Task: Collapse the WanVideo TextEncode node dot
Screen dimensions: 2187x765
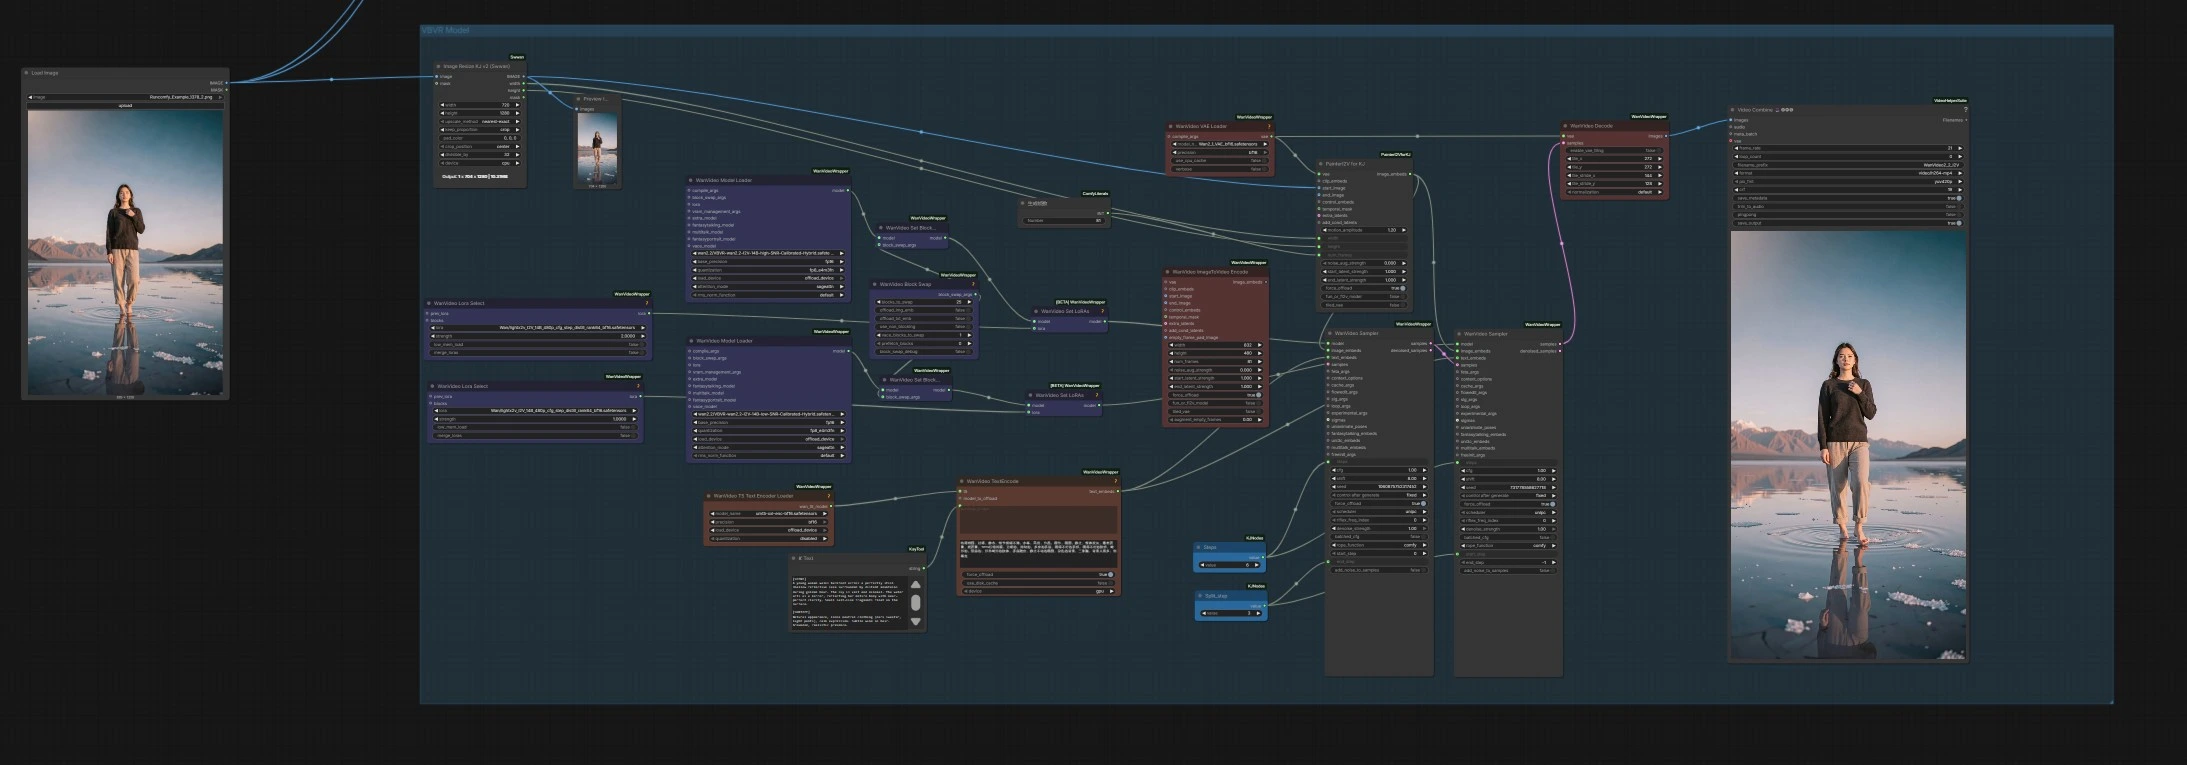Action: [961, 481]
